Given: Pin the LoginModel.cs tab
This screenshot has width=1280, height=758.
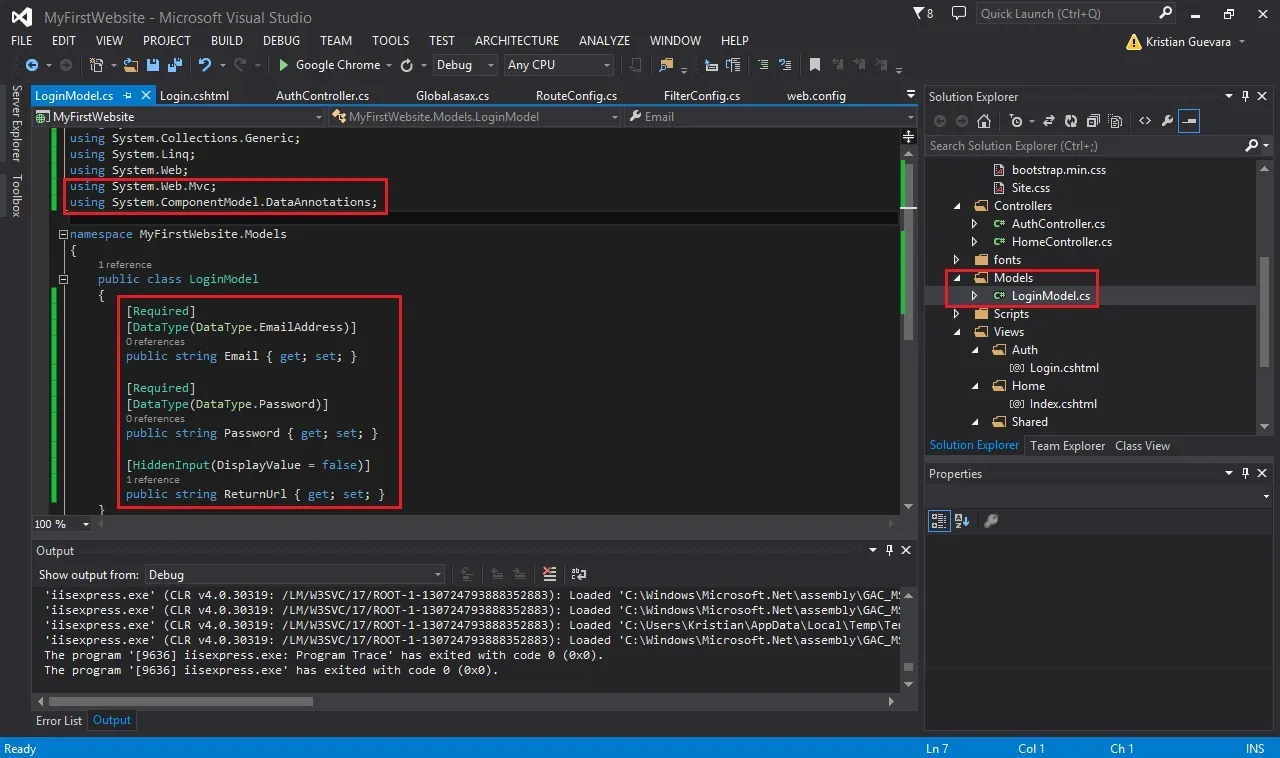Looking at the screenshot, I should [x=126, y=96].
